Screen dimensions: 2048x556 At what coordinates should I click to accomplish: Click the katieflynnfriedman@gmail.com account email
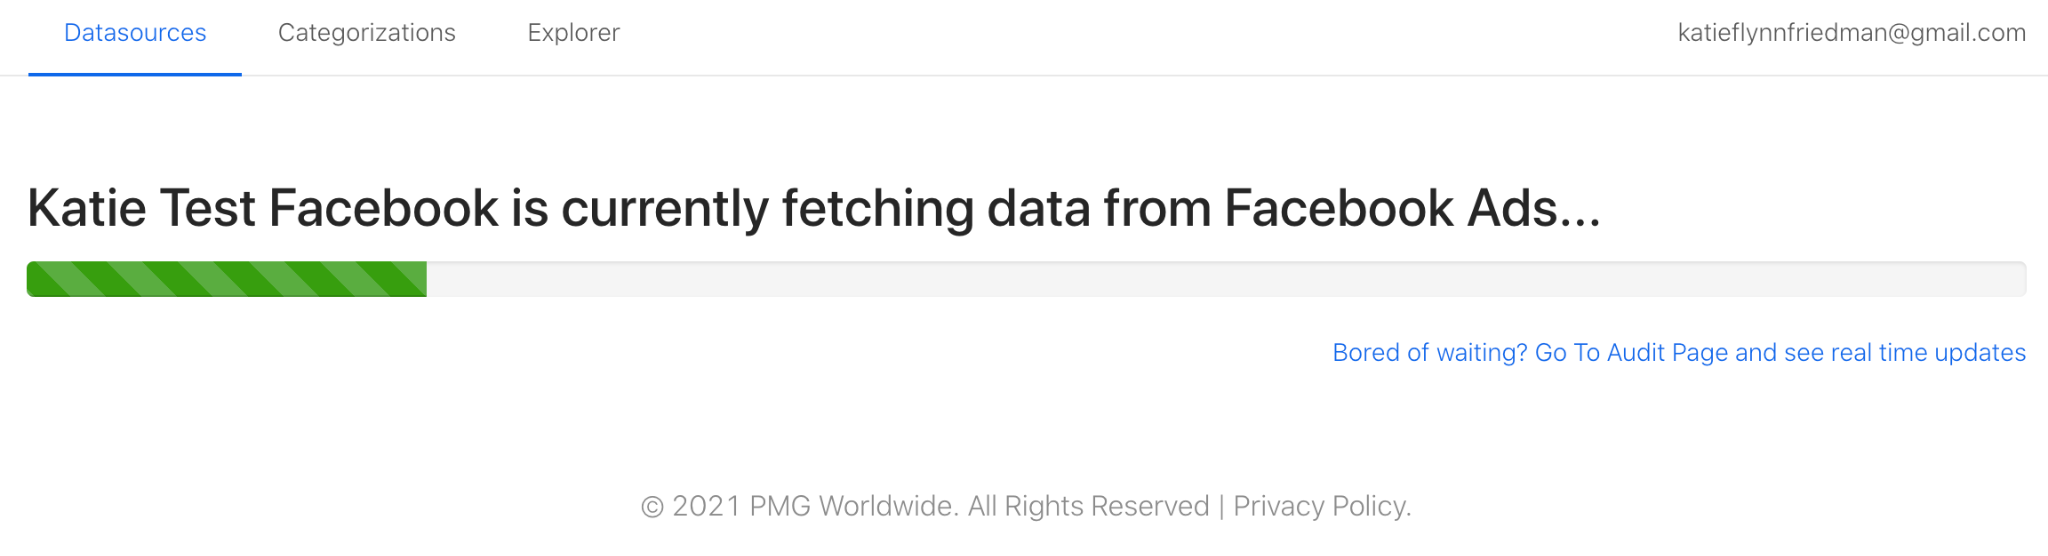coord(1851,33)
